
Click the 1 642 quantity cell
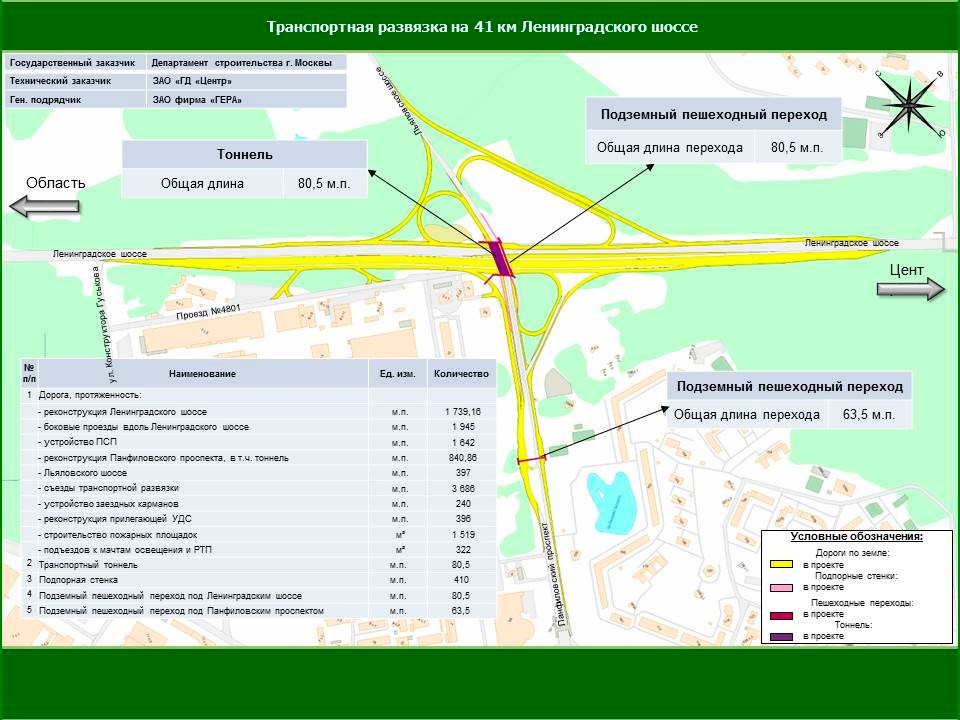pos(463,442)
